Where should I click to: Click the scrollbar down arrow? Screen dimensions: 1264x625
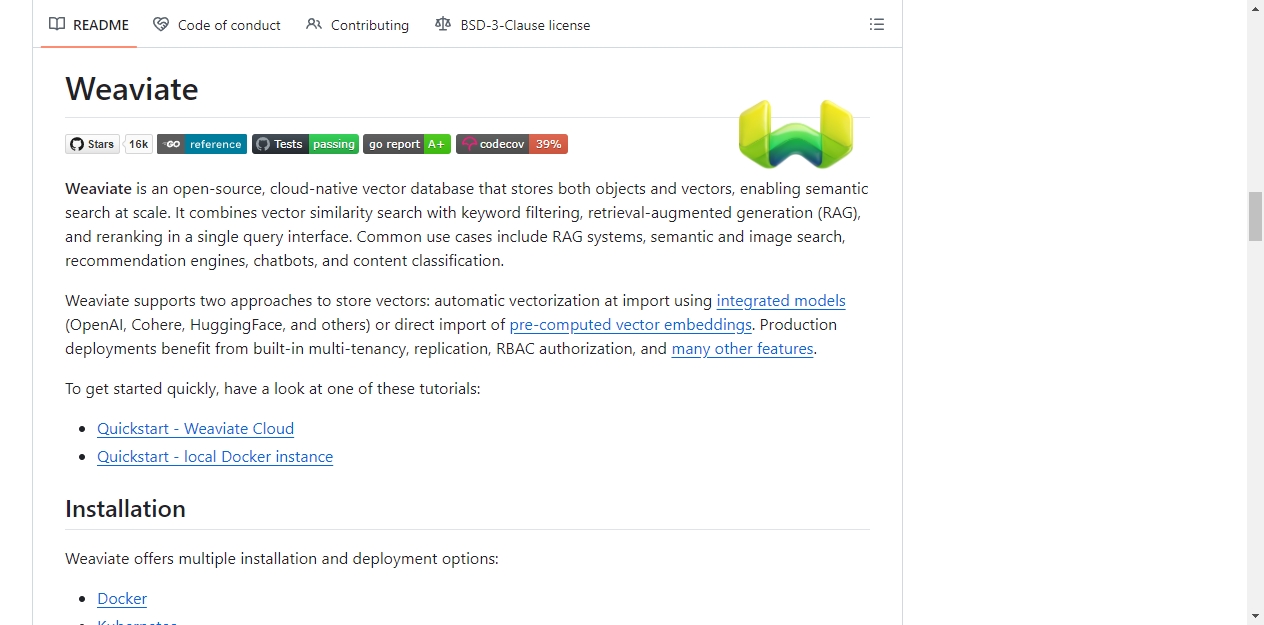pos(1256,616)
